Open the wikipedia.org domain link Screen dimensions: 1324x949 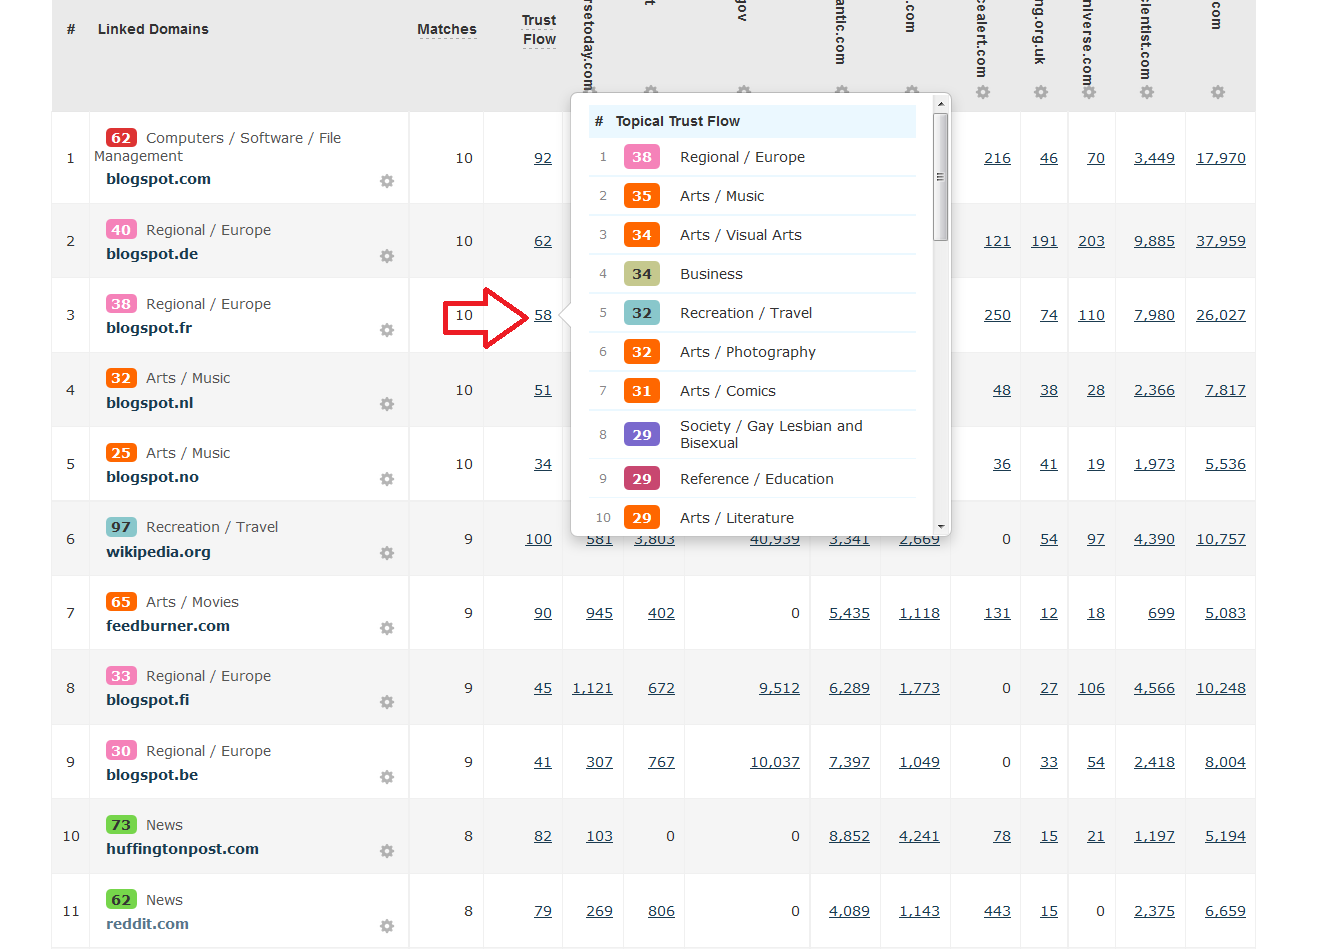pyautogui.click(x=158, y=552)
